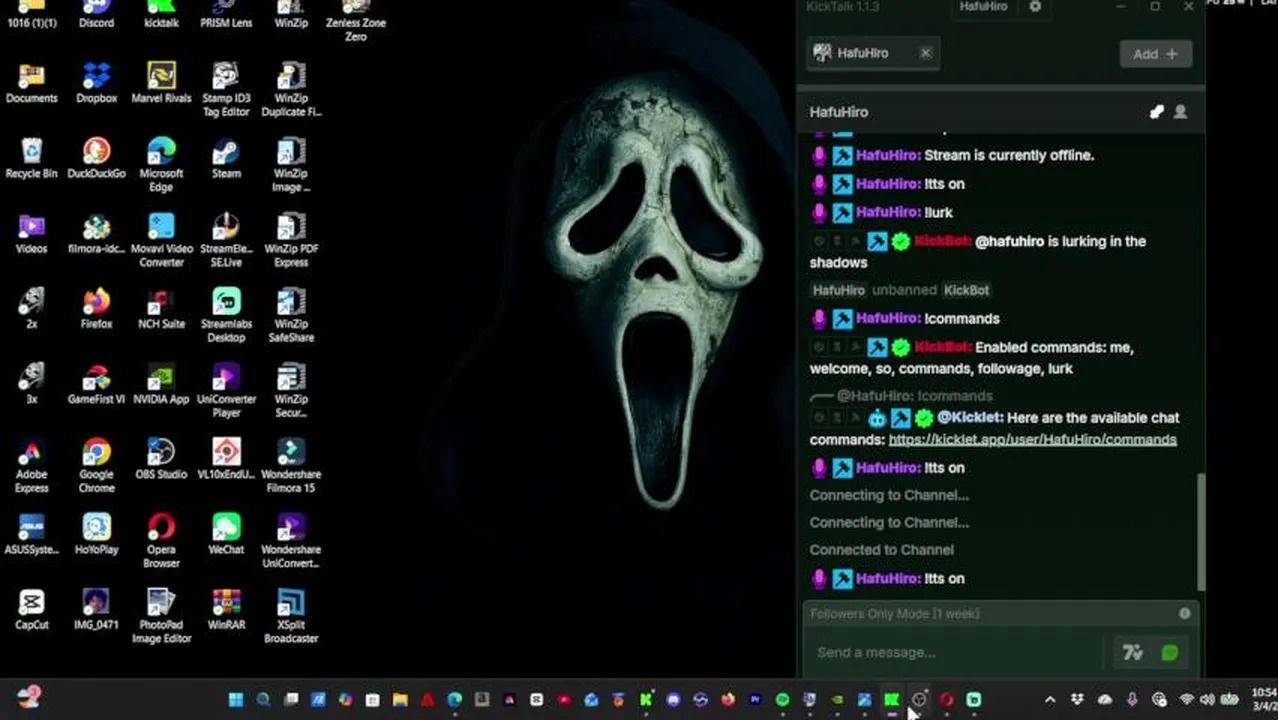Open the kicklet.app commands link
The width and height of the screenshot is (1278, 720).
tap(1032, 439)
